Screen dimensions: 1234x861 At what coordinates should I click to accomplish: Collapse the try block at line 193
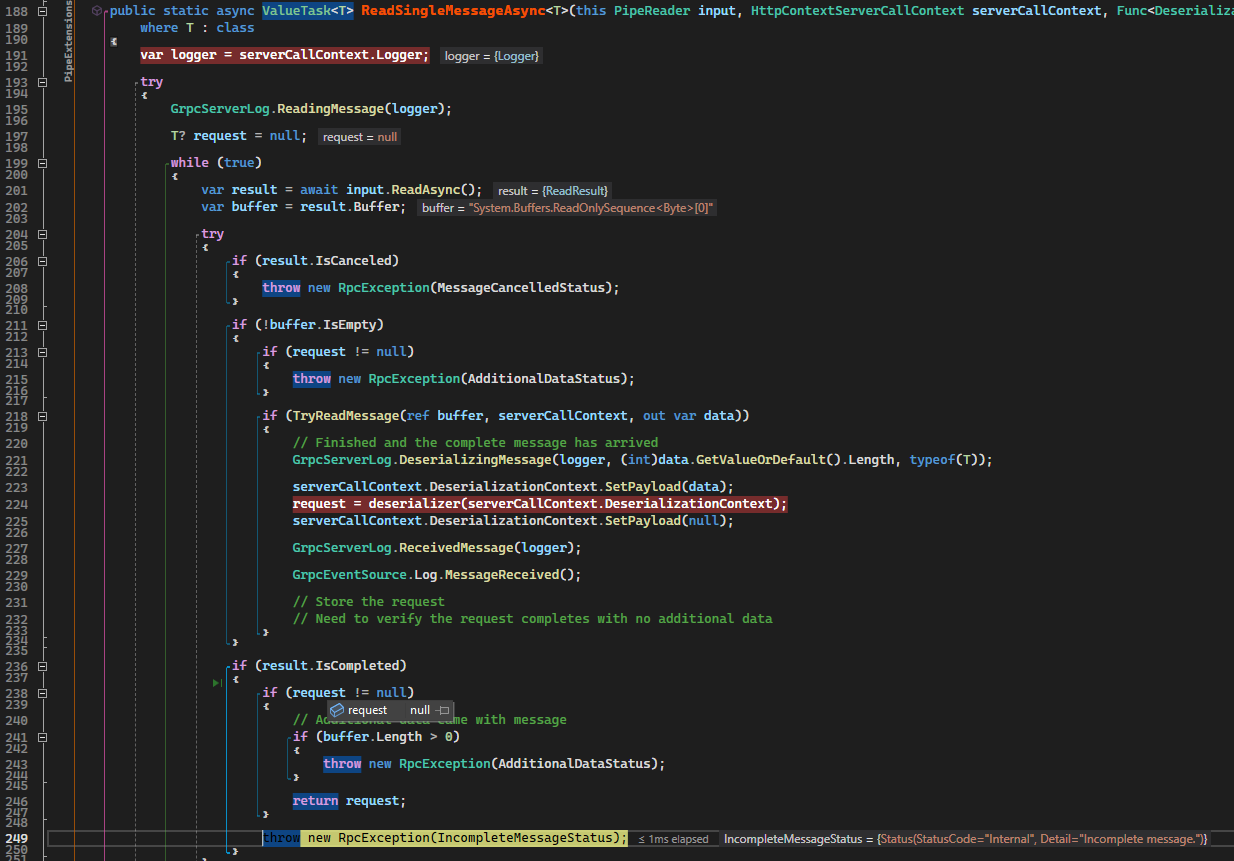click(x=40, y=82)
